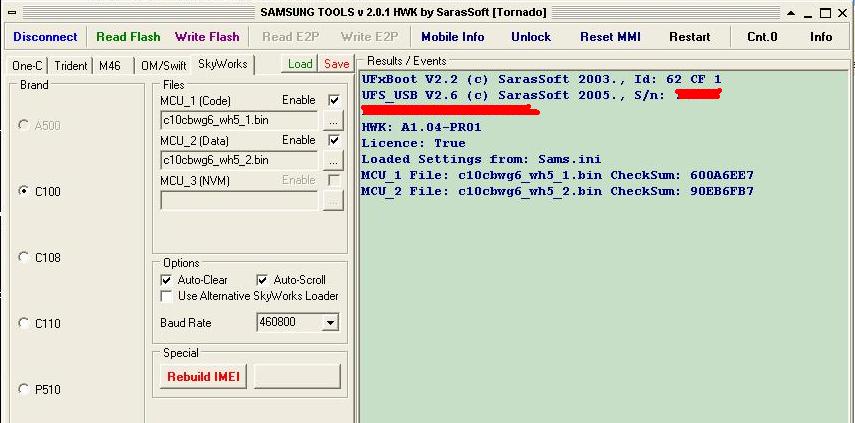Click the Rebuild IMEI button
Viewport: 855px width, 423px height.
[x=203, y=377]
